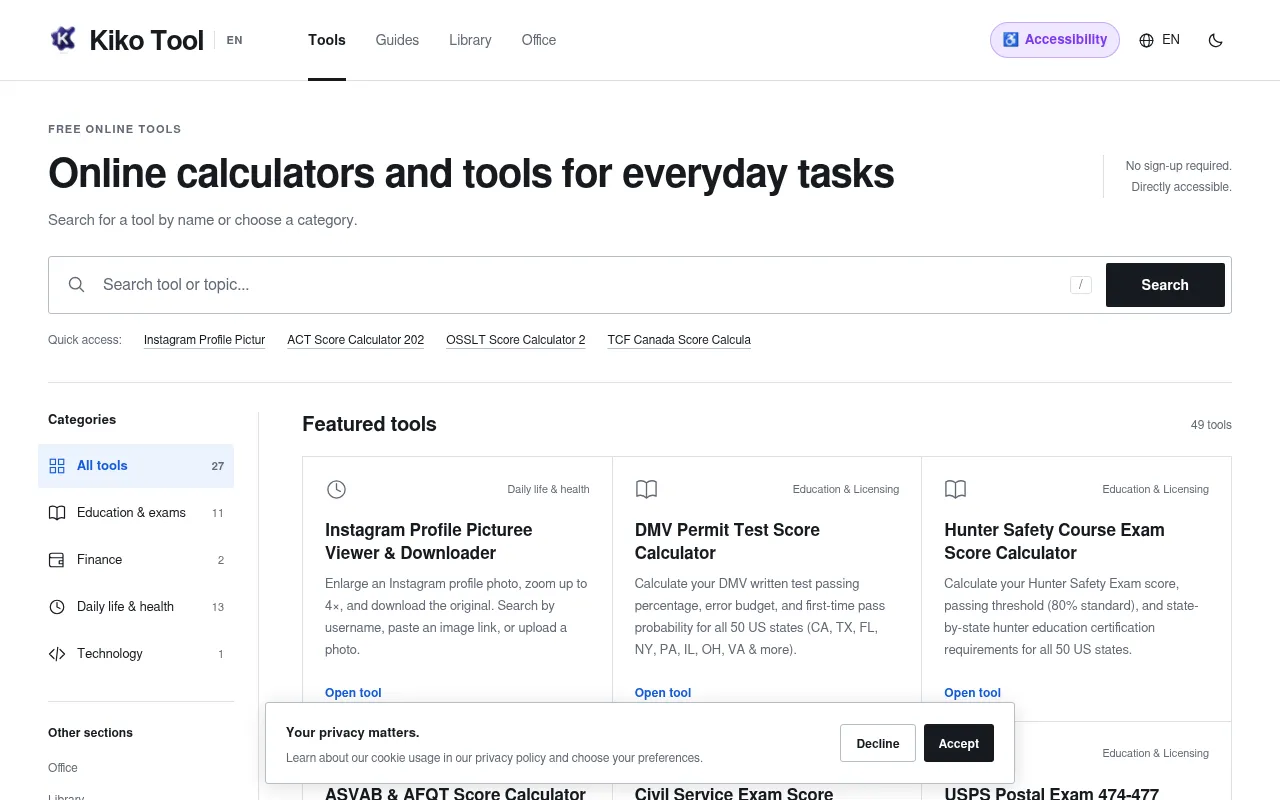Viewport: 1280px width, 800px height.
Task: Open the EN language selector with globe icon
Action: point(1160,40)
